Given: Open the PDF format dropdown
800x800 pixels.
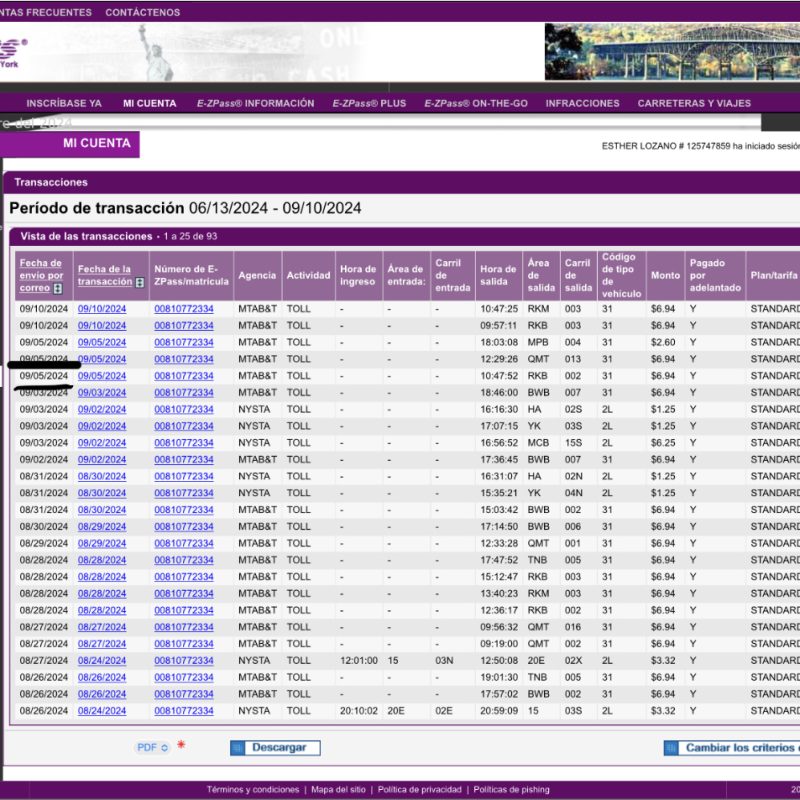Looking at the screenshot, I should coord(153,747).
